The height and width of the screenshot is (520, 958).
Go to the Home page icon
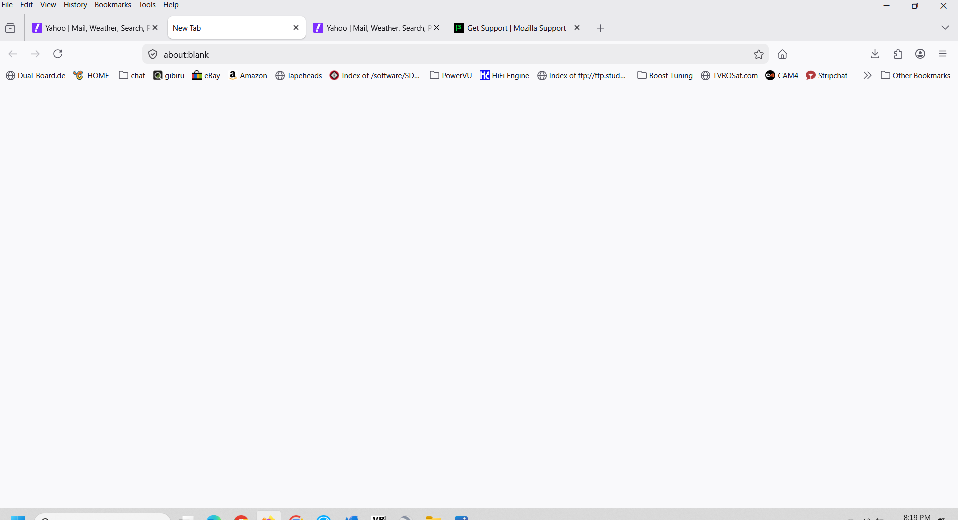pyautogui.click(x=782, y=54)
